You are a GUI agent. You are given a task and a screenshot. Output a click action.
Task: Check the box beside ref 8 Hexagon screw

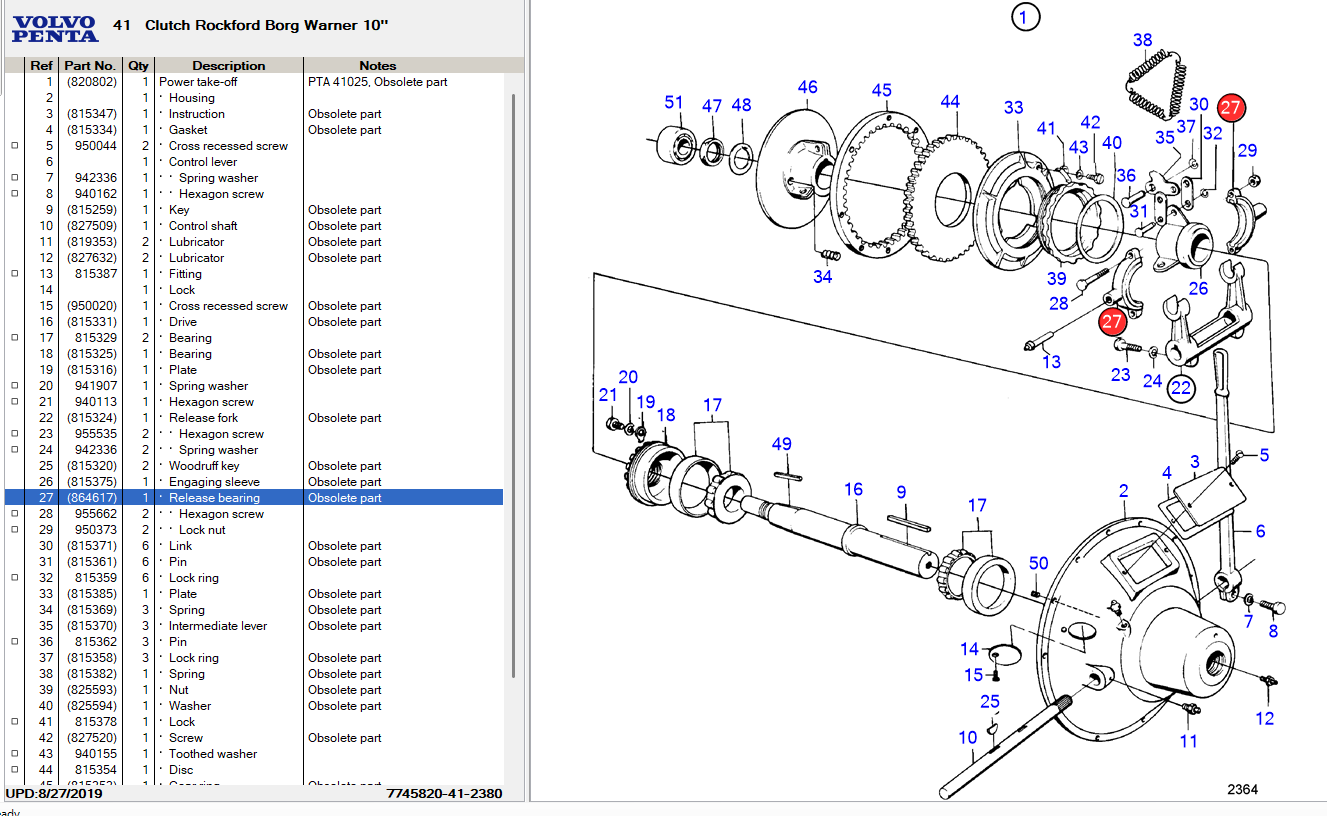click(14, 194)
